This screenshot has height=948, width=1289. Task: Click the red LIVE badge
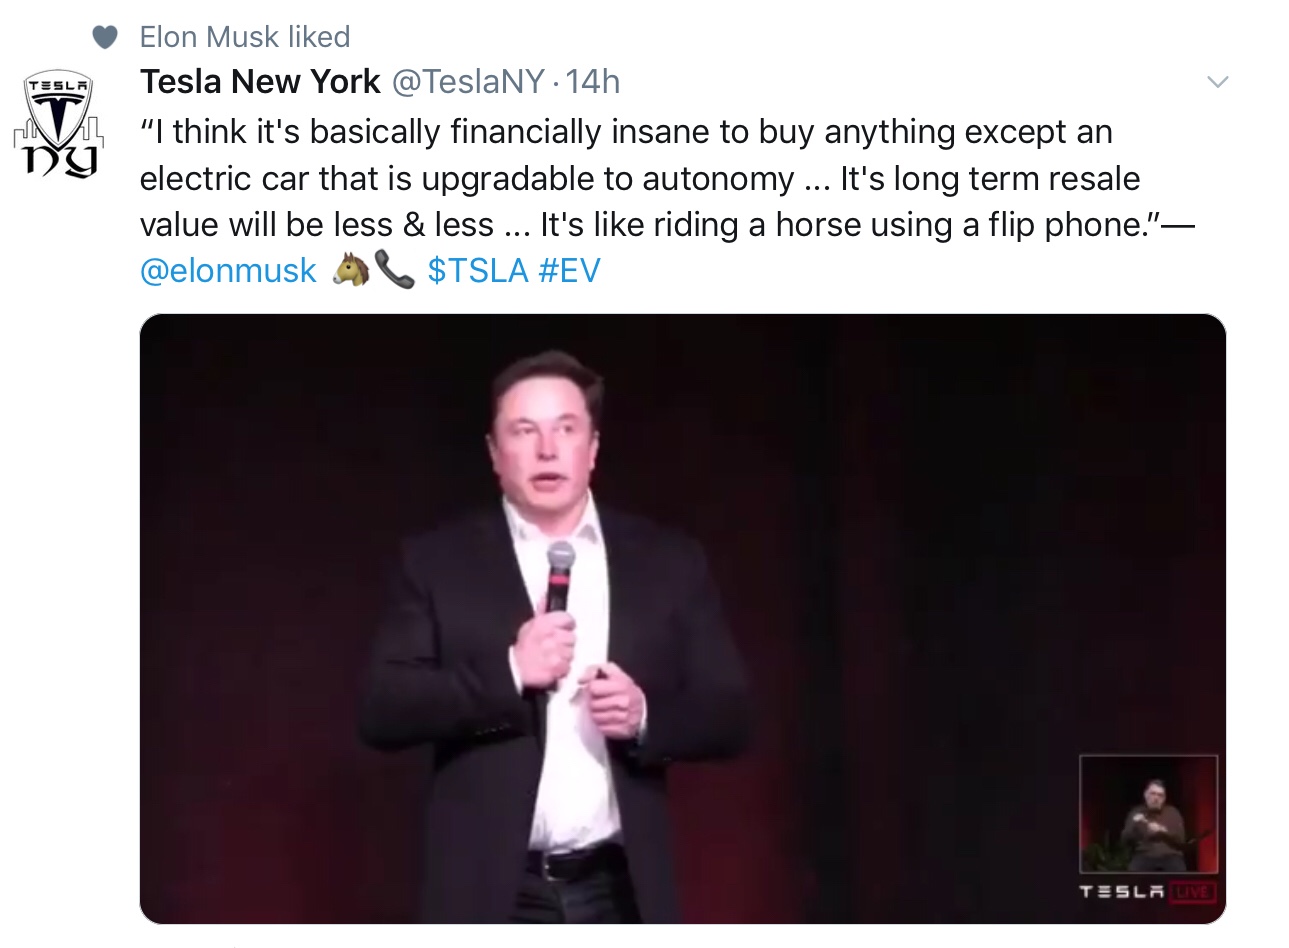(1192, 890)
